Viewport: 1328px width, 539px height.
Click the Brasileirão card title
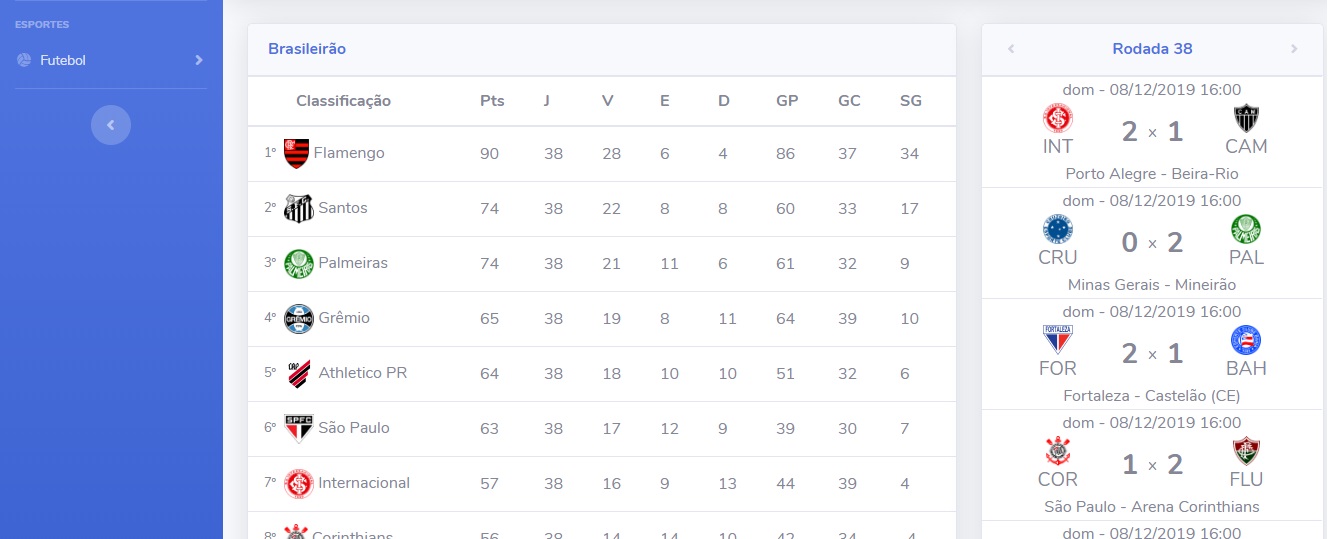(307, 48)
